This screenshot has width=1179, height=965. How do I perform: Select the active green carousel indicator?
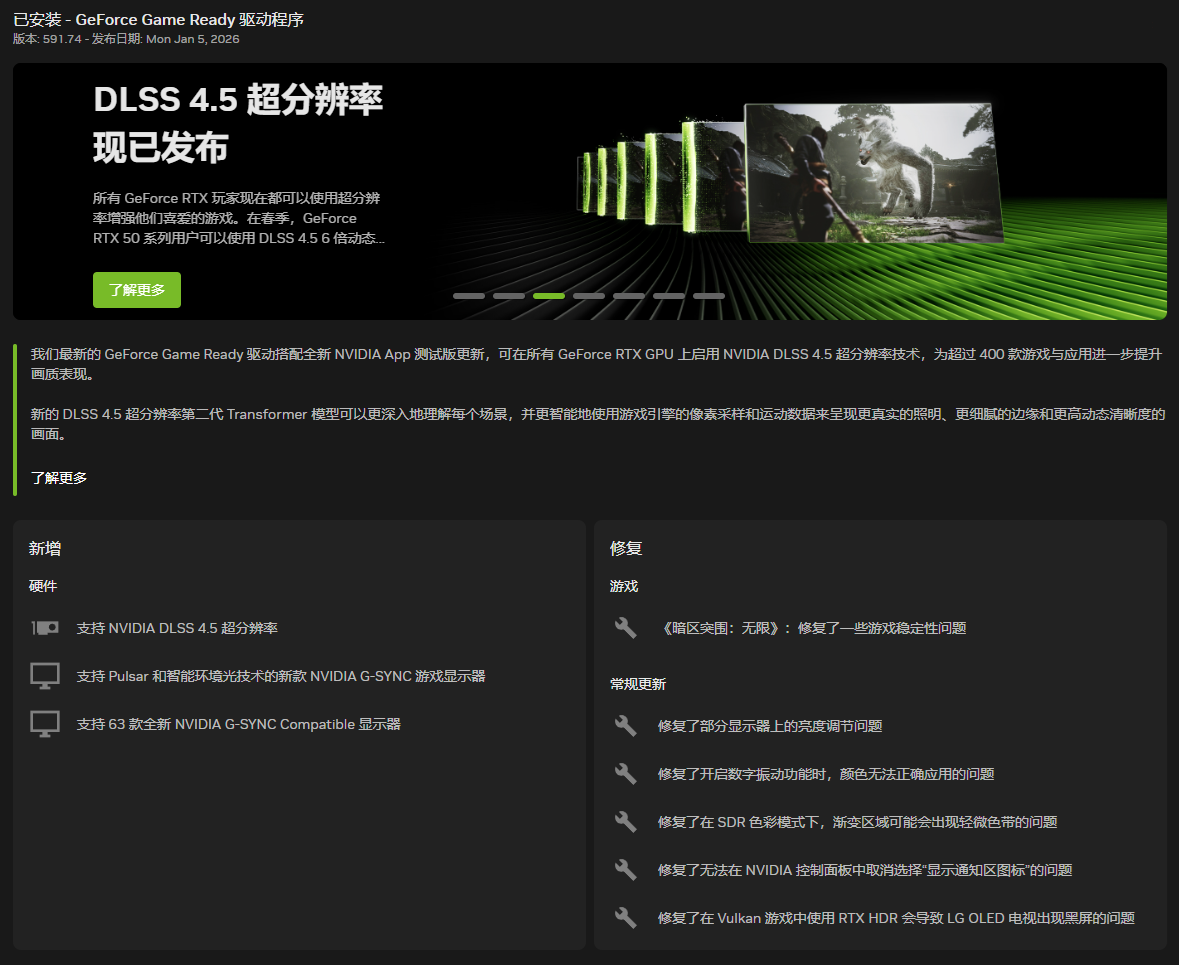pos(549,296)
